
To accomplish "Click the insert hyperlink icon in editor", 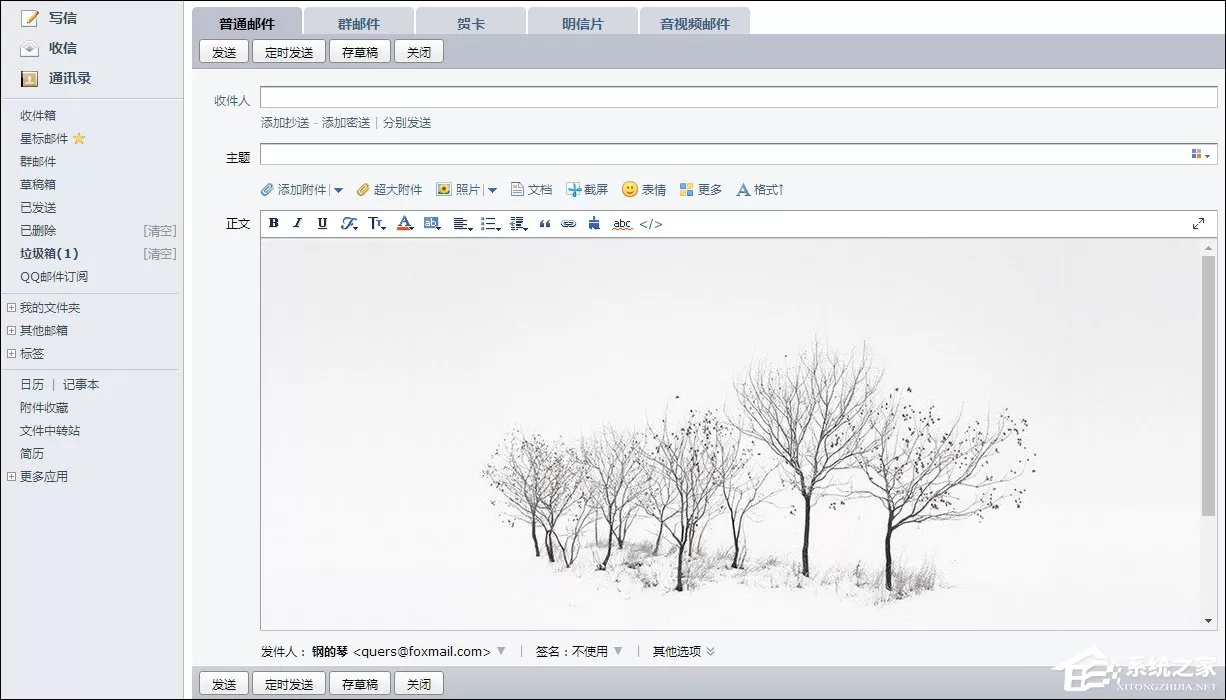I will point(568,224).
